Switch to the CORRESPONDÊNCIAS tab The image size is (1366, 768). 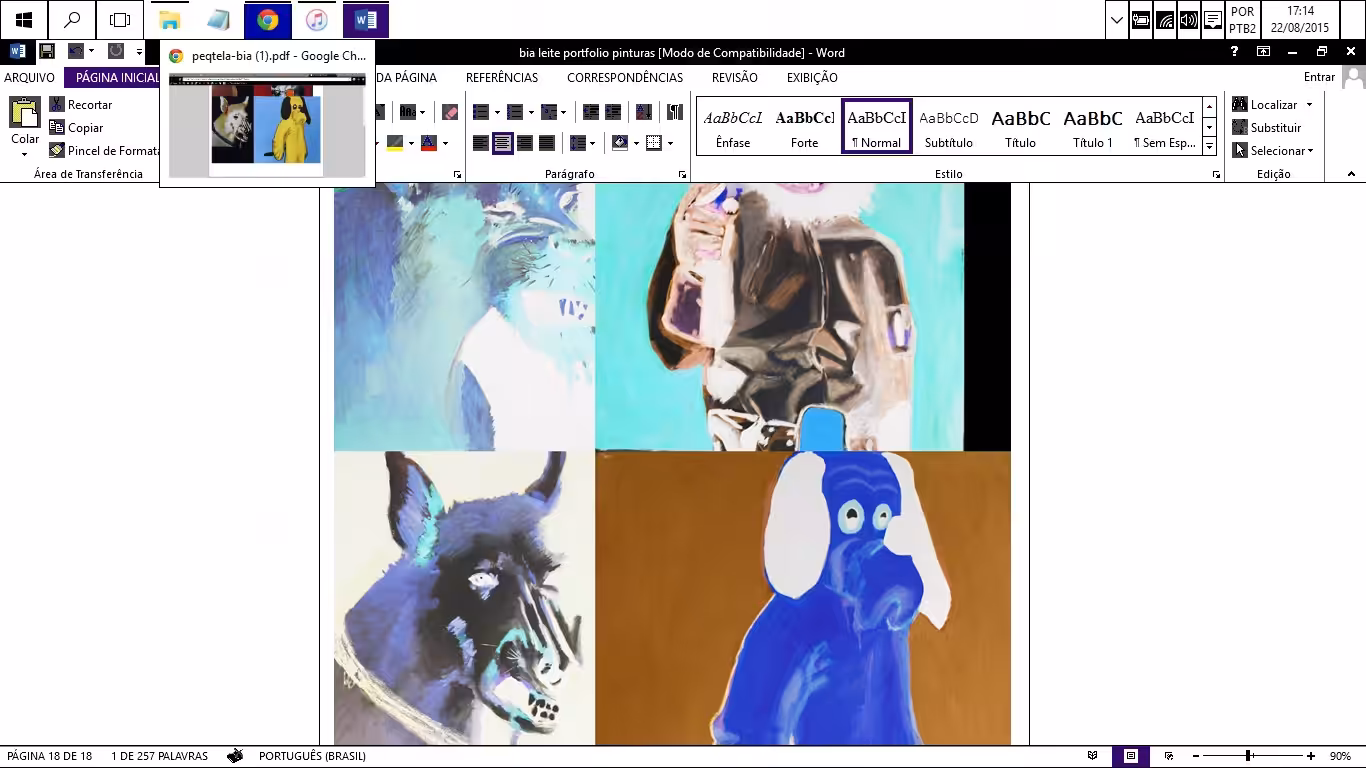pyautogui.click(x=625, y=77)
